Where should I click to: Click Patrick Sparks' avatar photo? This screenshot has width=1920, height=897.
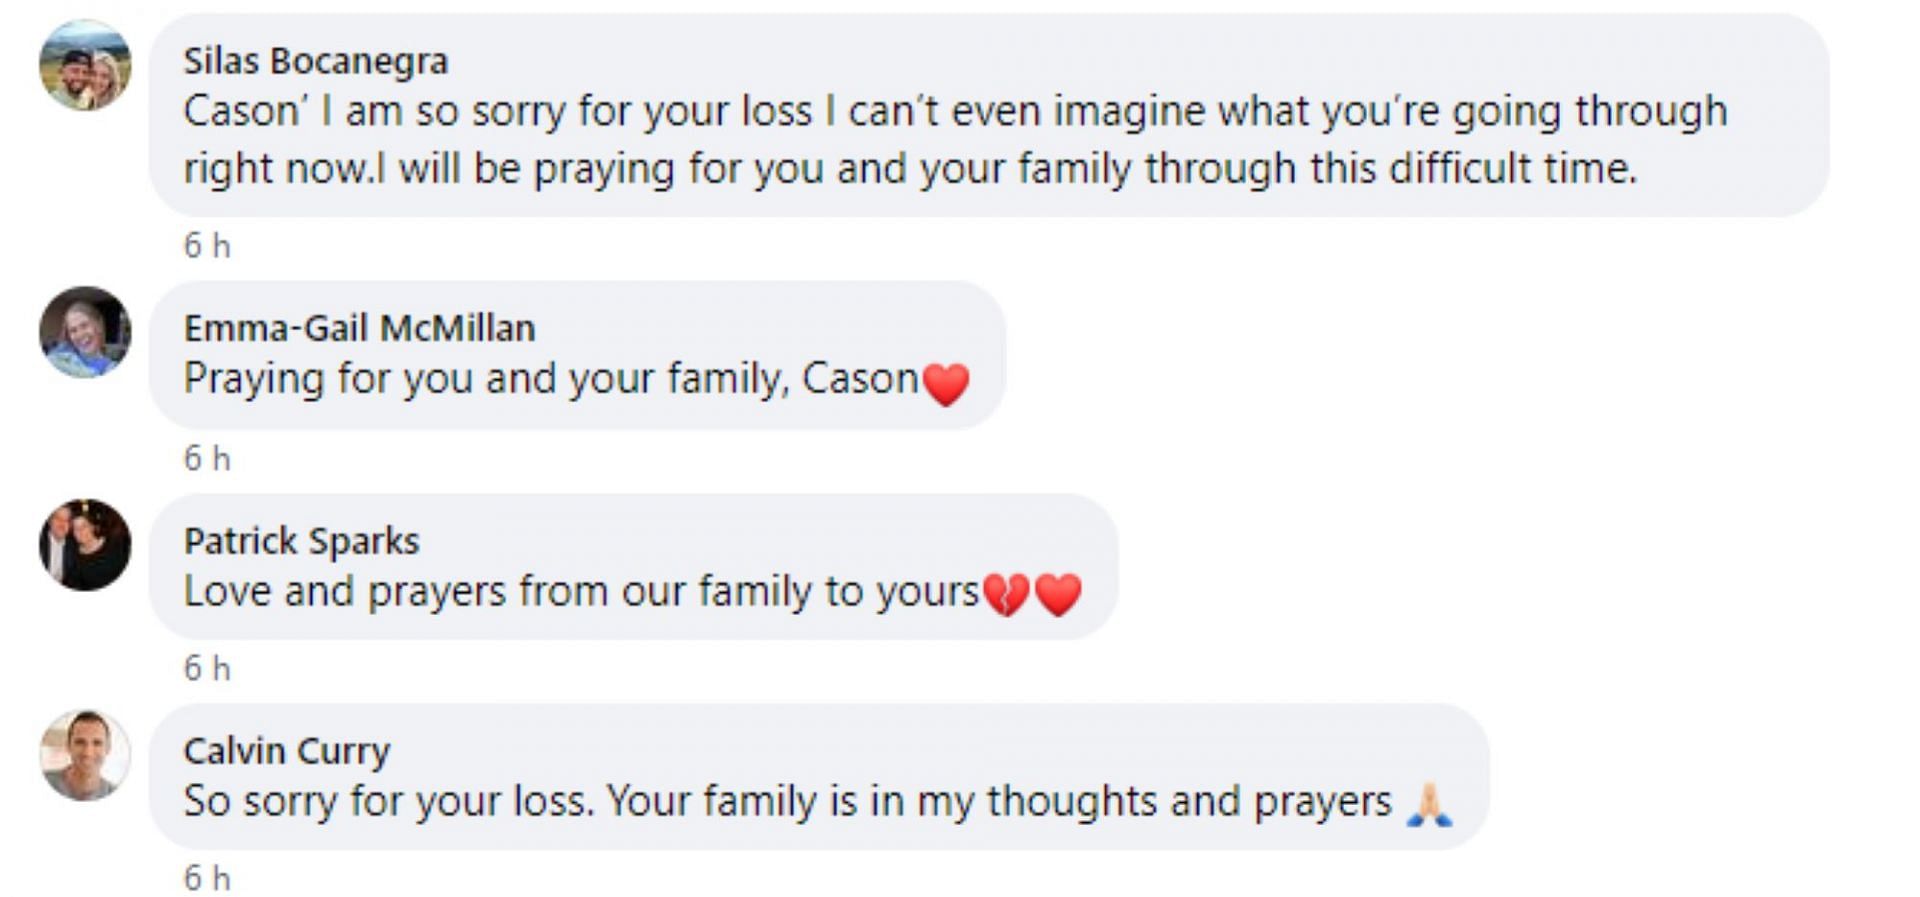(85, 545)
